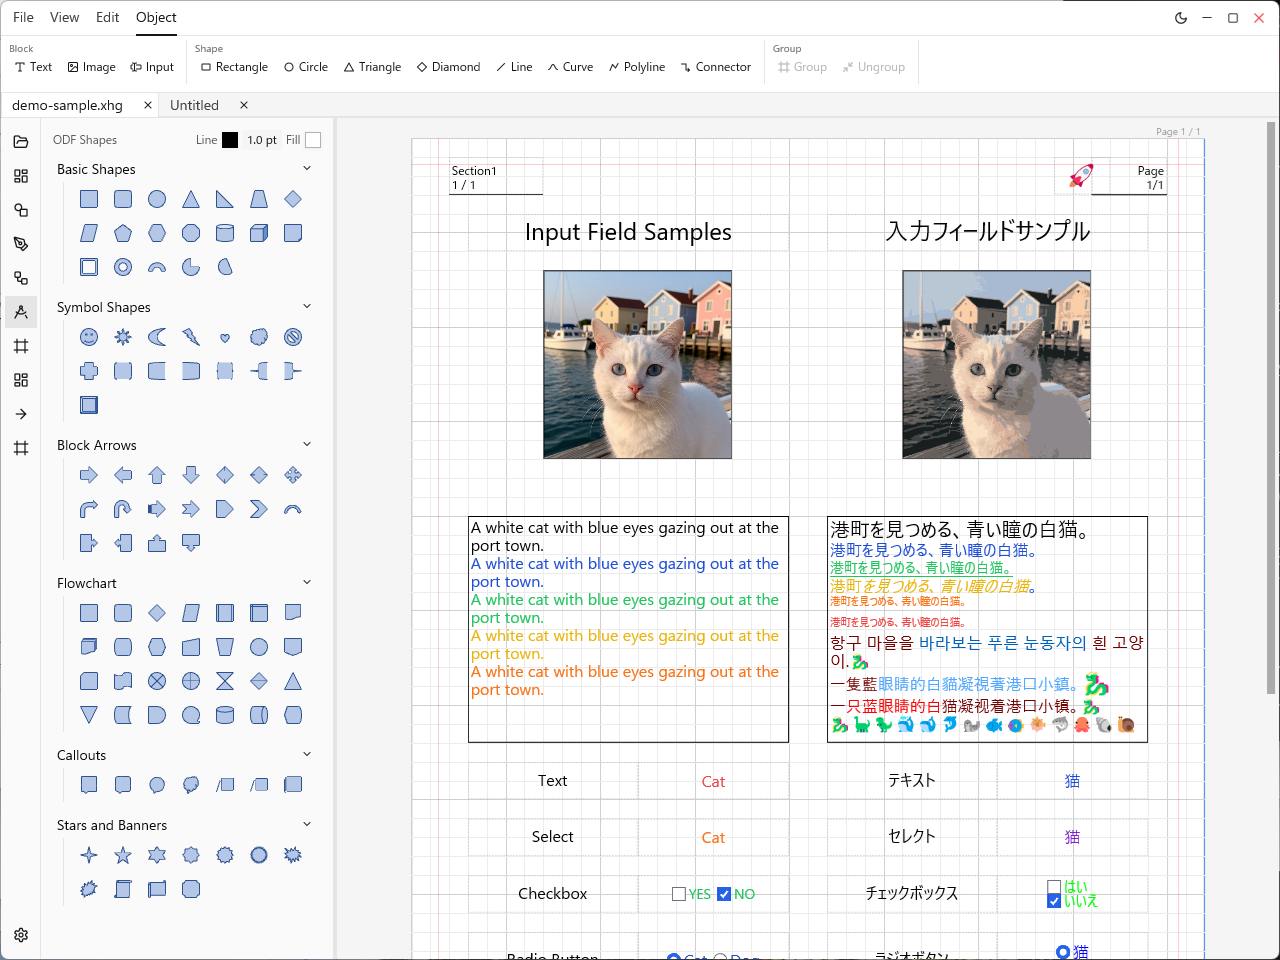Select the four-point star shape
This screenshot has width=1280, height=960.
(x=89, y=855)
